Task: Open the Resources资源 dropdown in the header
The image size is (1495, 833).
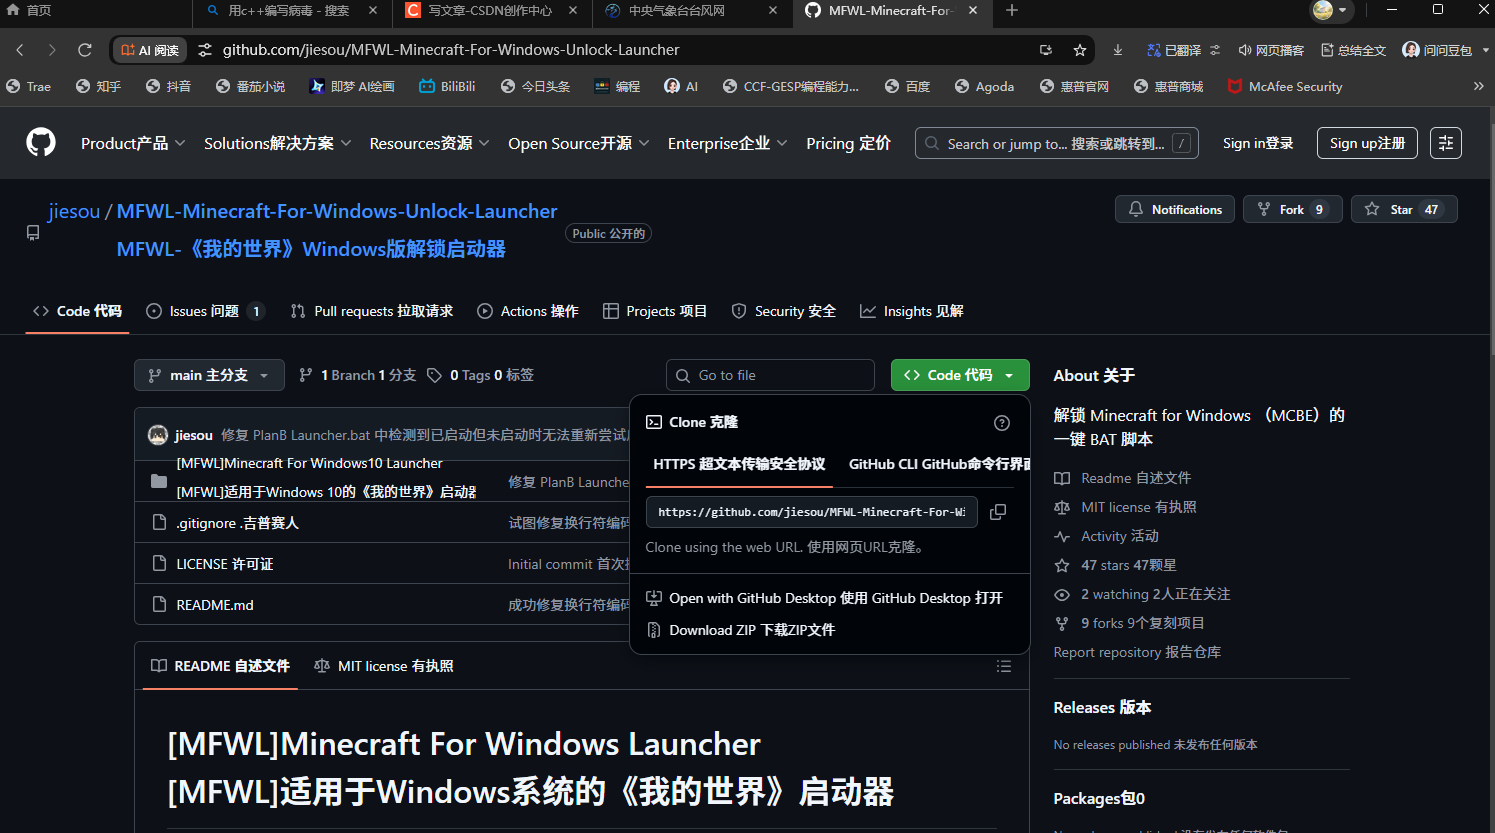Action: click(x=428, y=143)
